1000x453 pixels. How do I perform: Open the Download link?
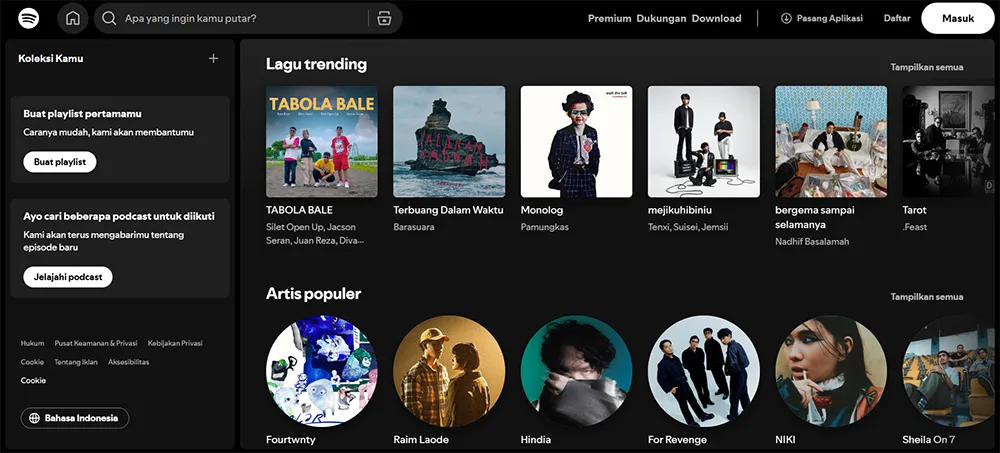coord(716,19)
